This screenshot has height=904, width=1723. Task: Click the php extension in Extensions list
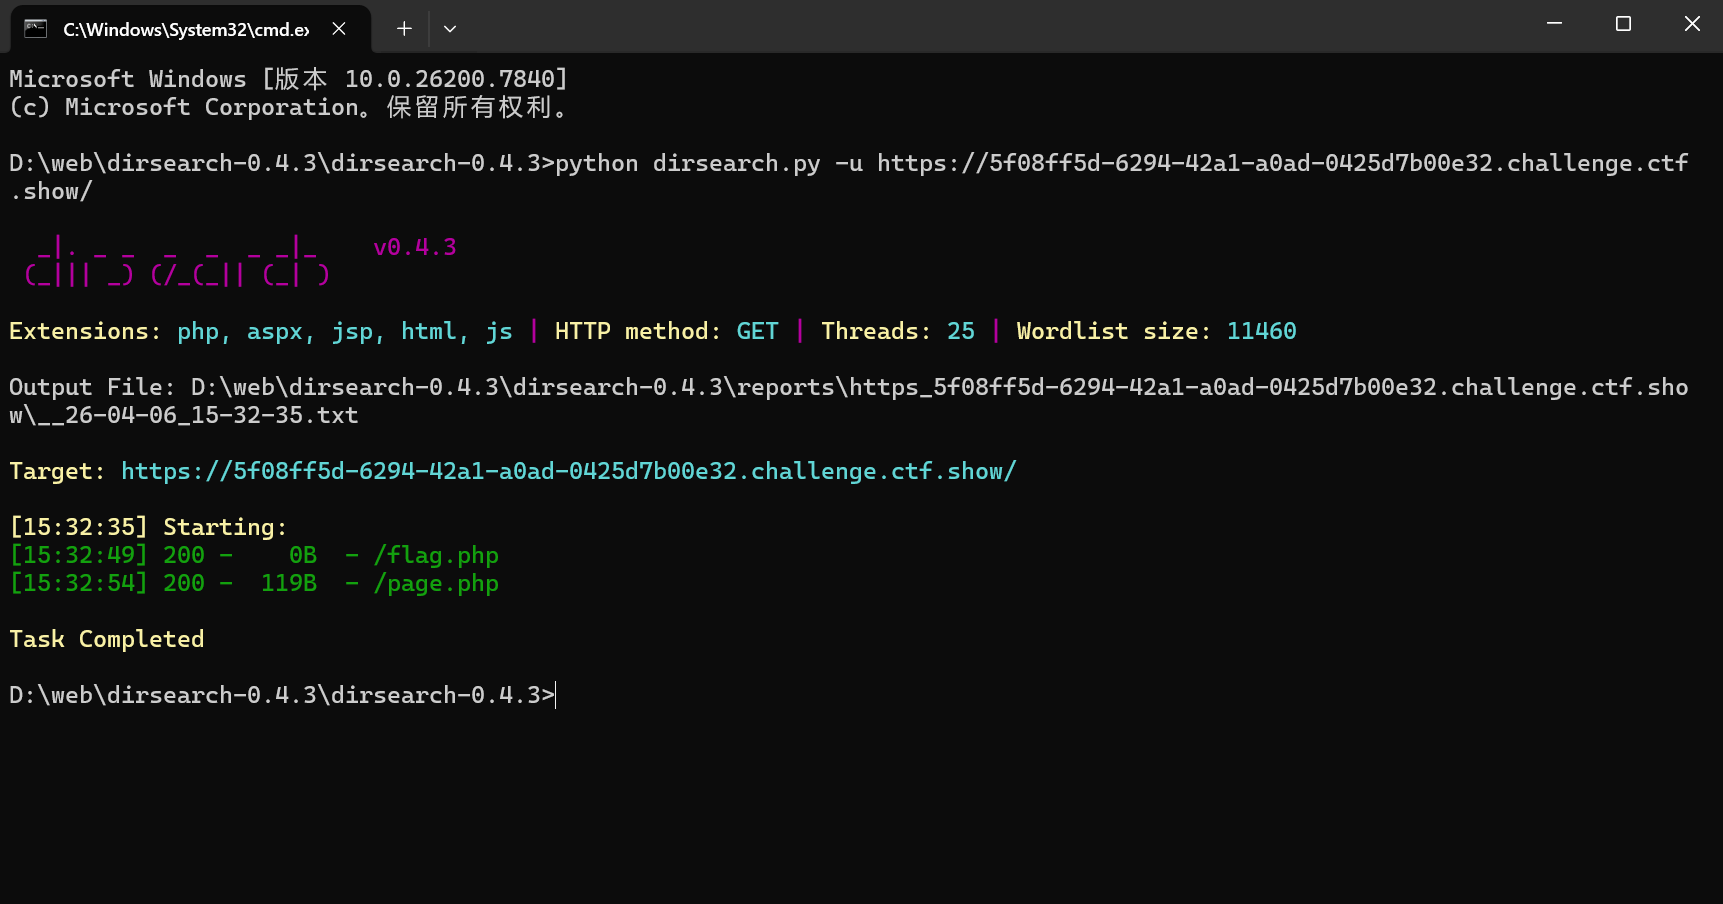[x=198, y=331]
